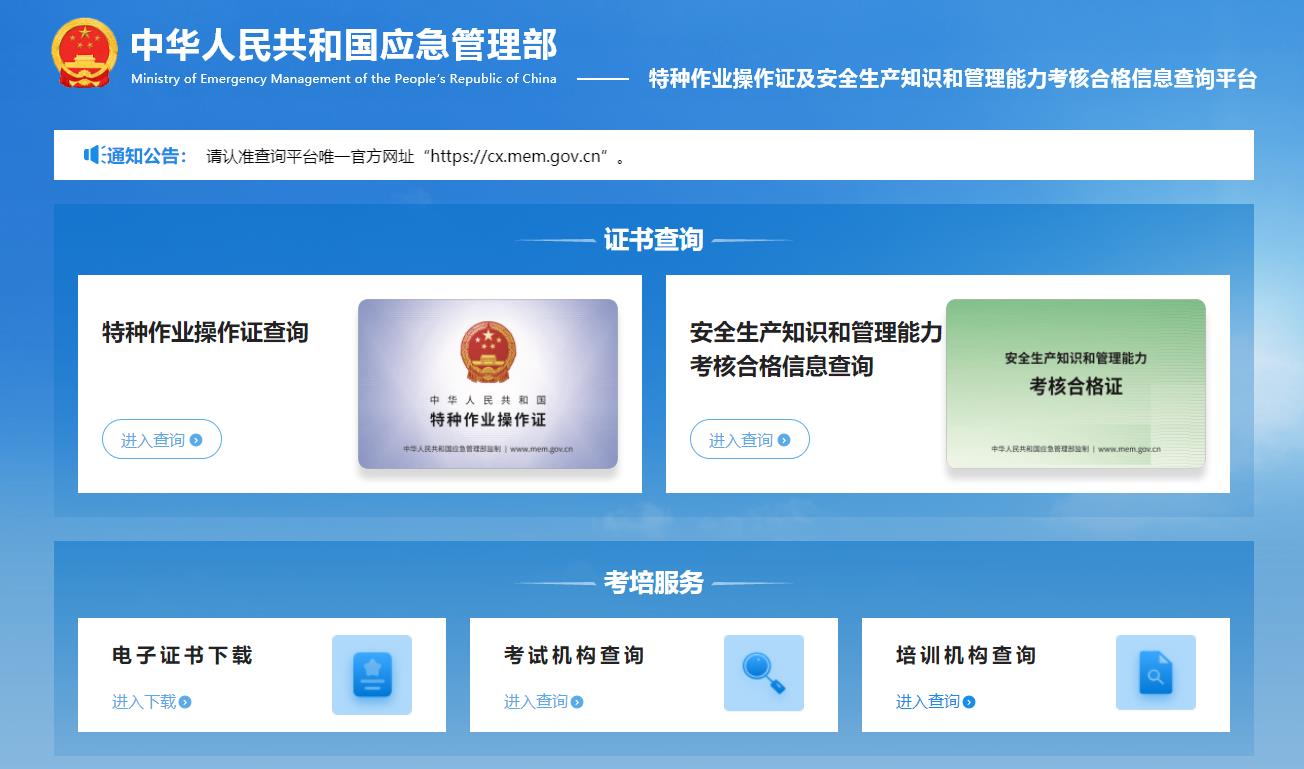Click the national emblem logo in header

point(85,54)
